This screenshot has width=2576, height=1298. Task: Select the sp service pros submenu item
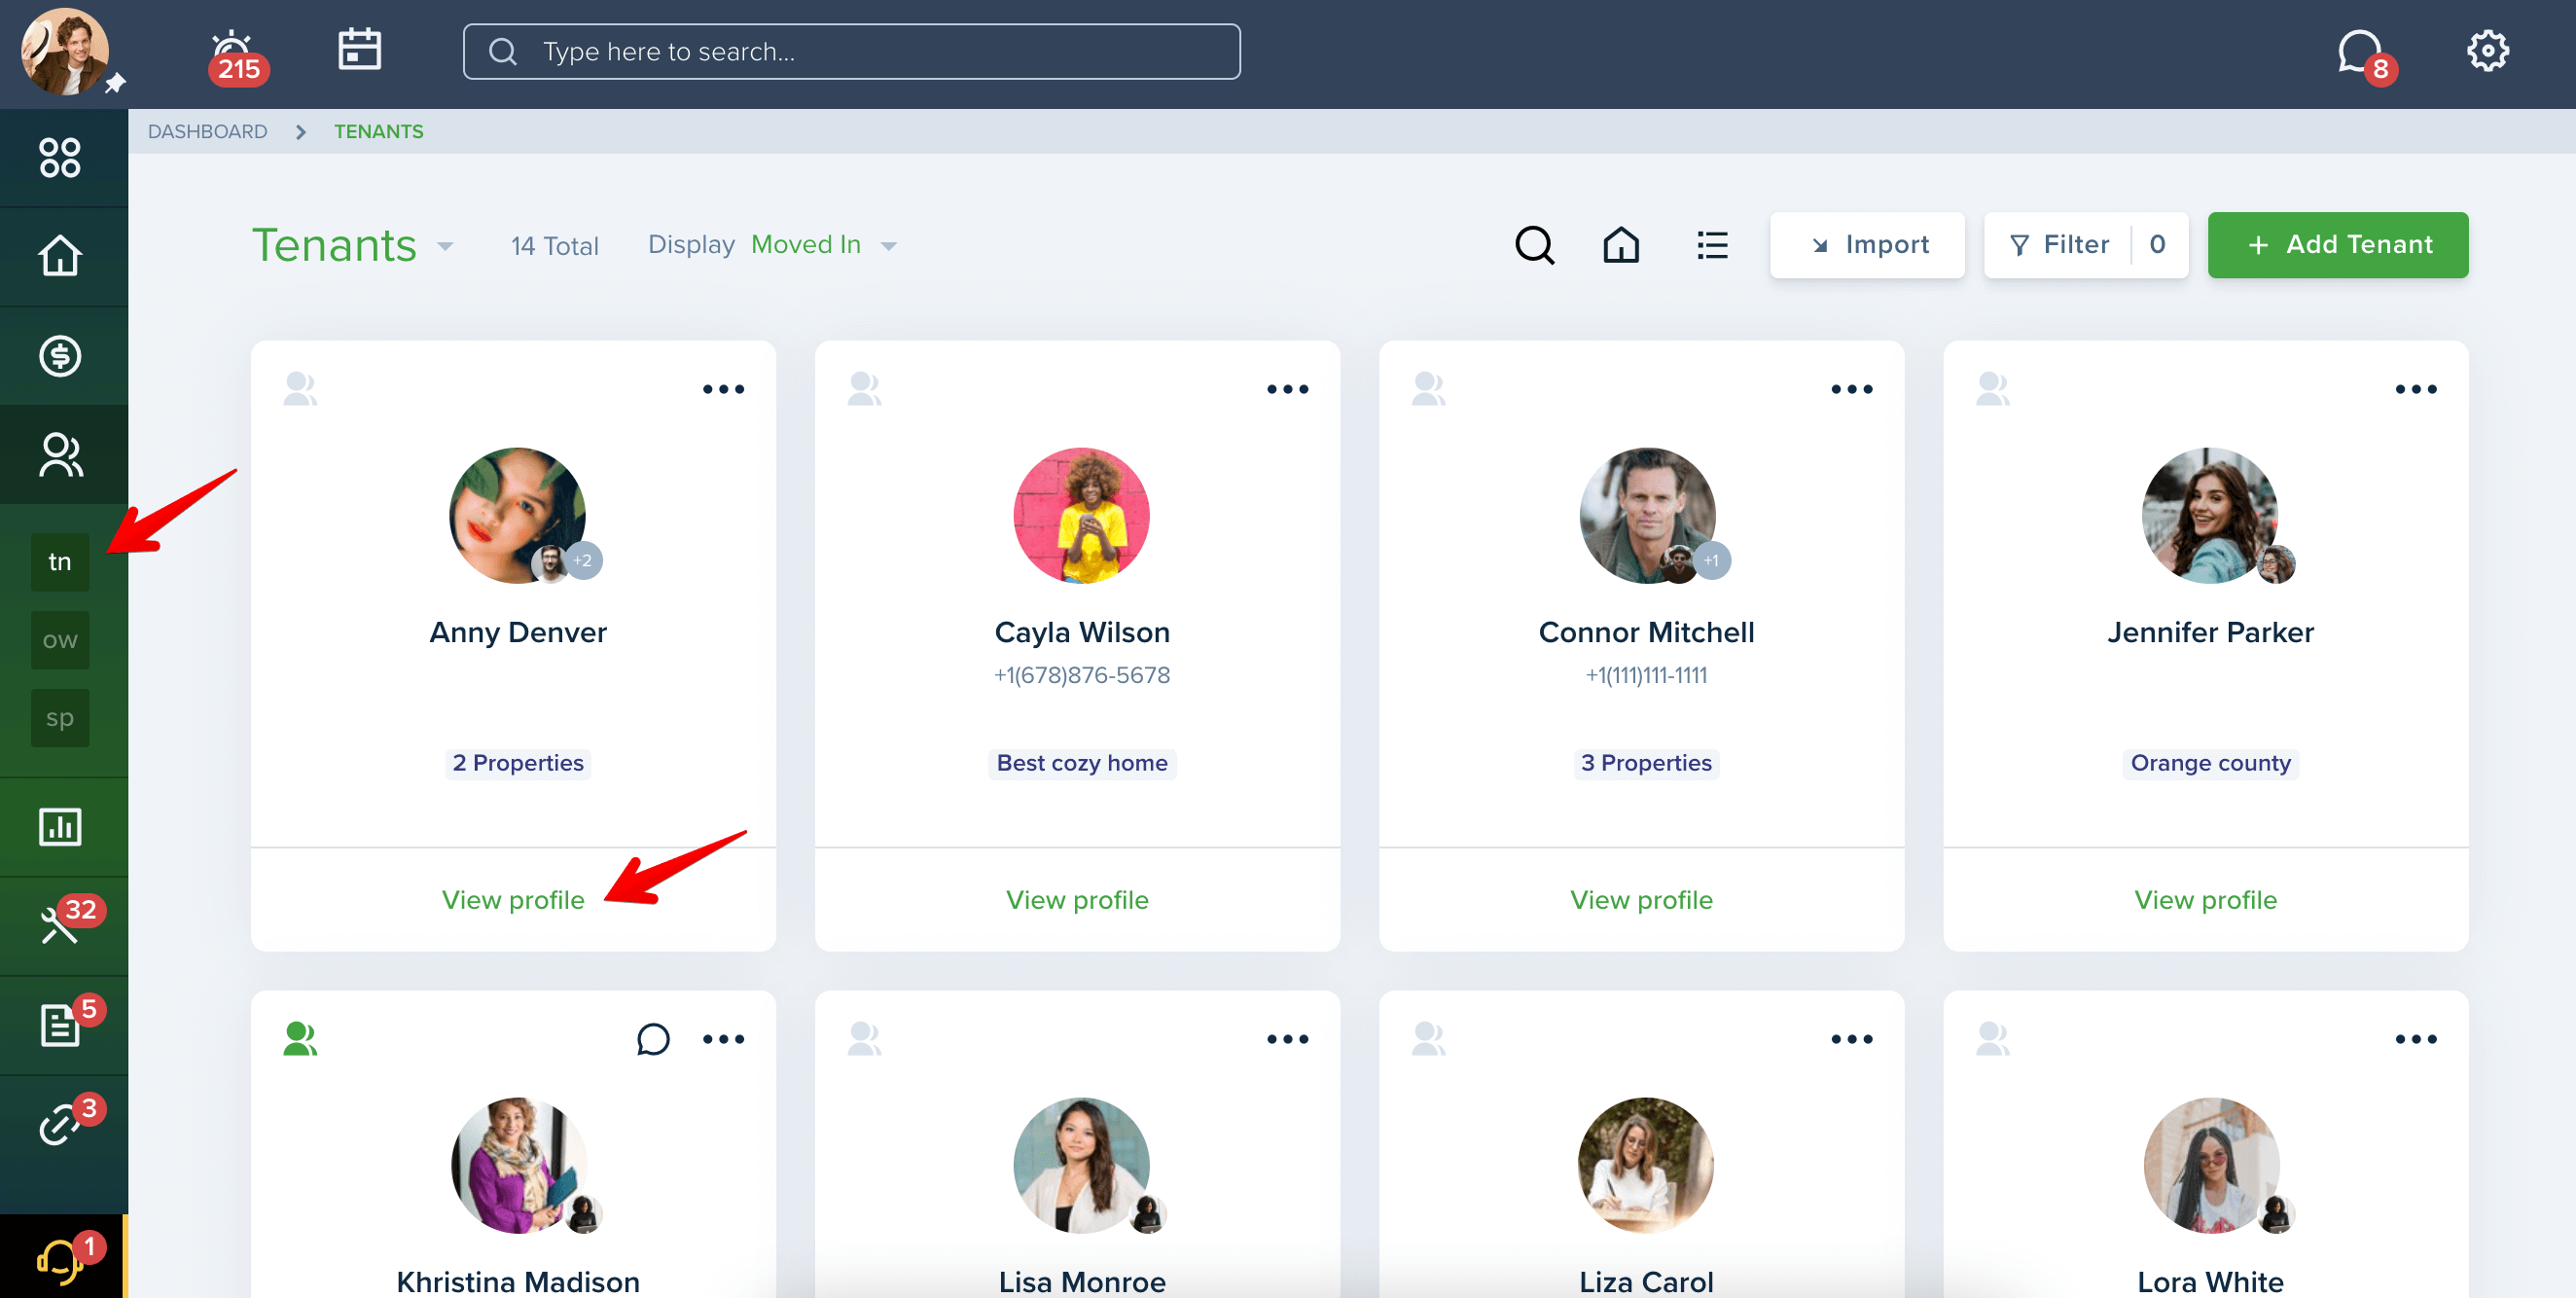60,718
